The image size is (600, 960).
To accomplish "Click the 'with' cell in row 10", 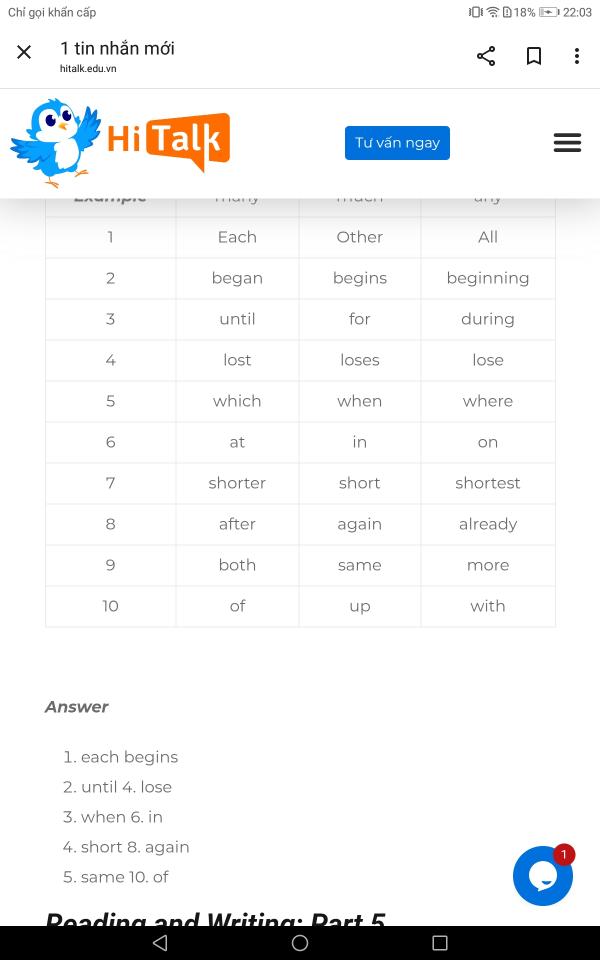I will tap(488, 606).
